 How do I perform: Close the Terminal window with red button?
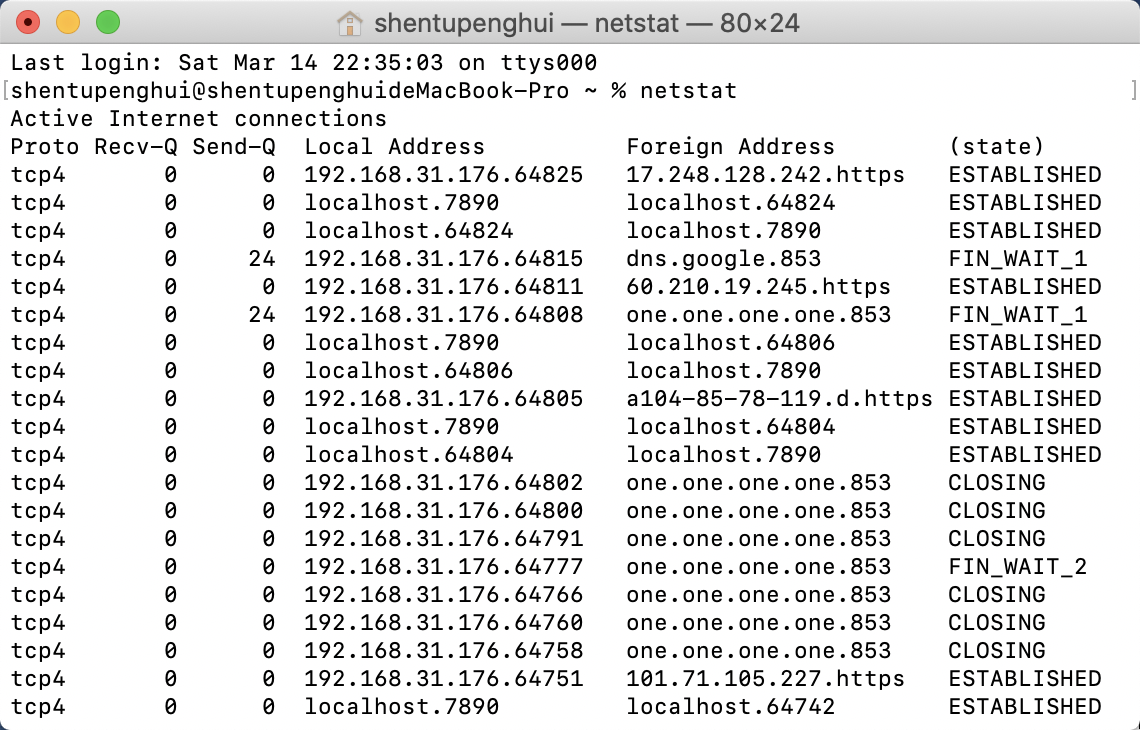coord(29,22)
